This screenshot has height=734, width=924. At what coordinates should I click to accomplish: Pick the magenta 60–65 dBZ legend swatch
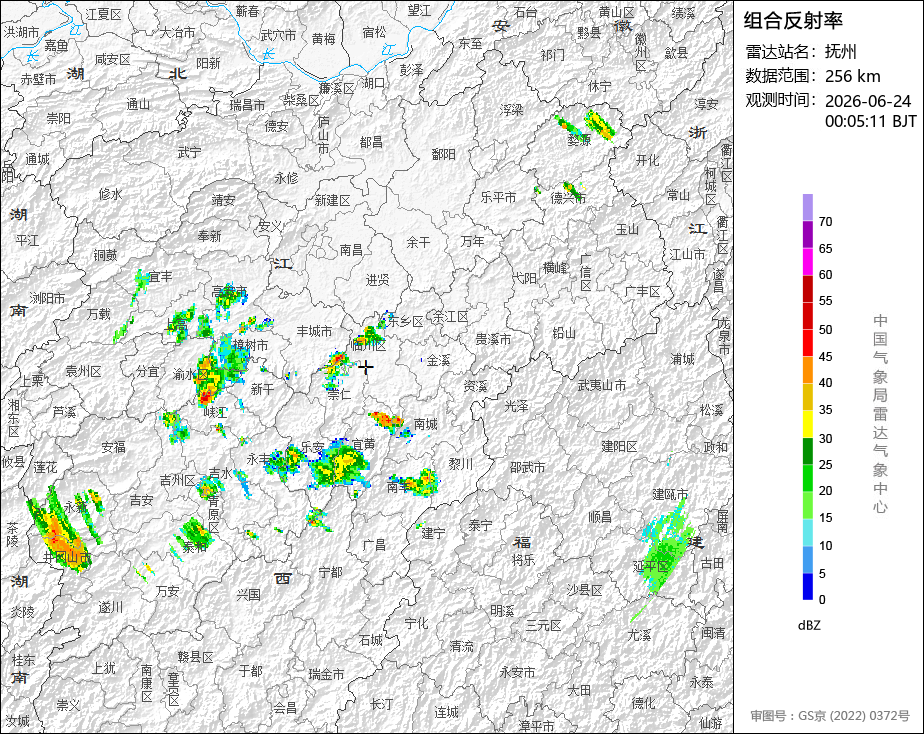click(x=808, y=262)
